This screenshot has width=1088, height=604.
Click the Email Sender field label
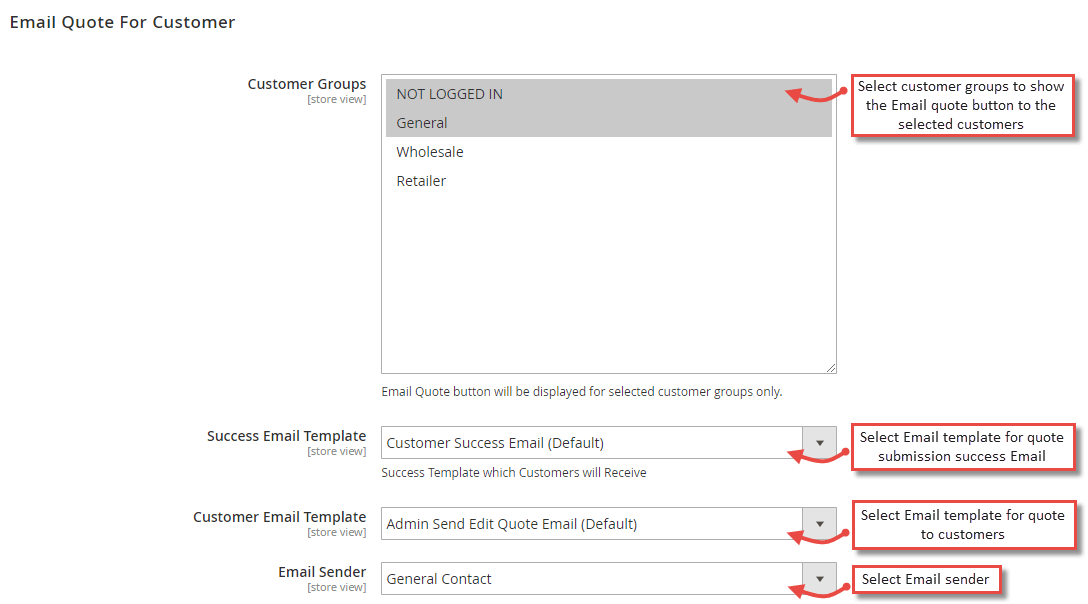pos(322,572)
